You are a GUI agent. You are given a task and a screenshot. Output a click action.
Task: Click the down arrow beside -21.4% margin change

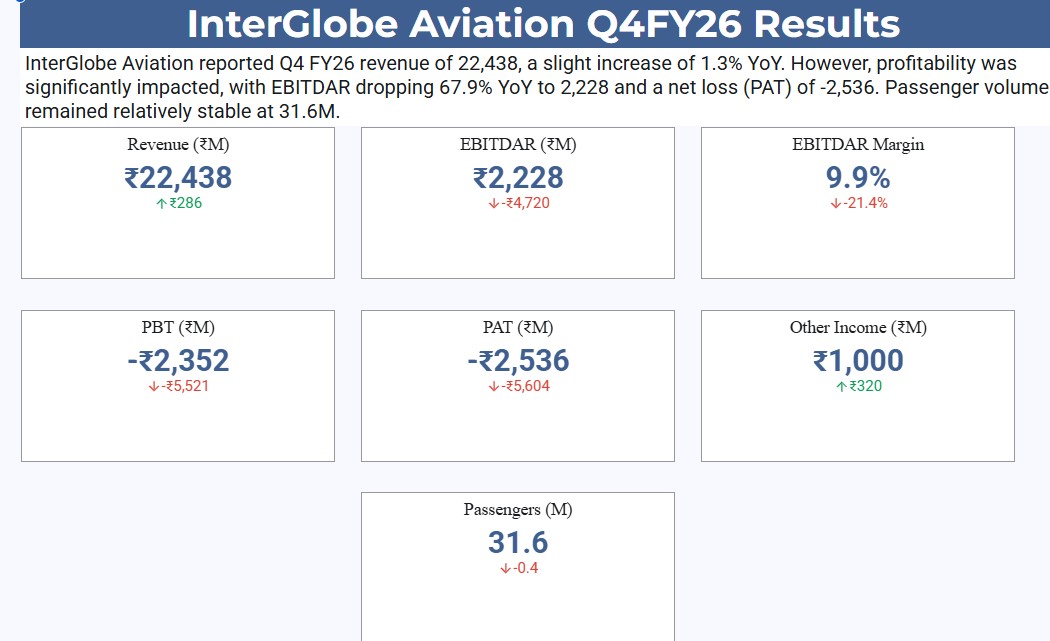pos(836,204)
